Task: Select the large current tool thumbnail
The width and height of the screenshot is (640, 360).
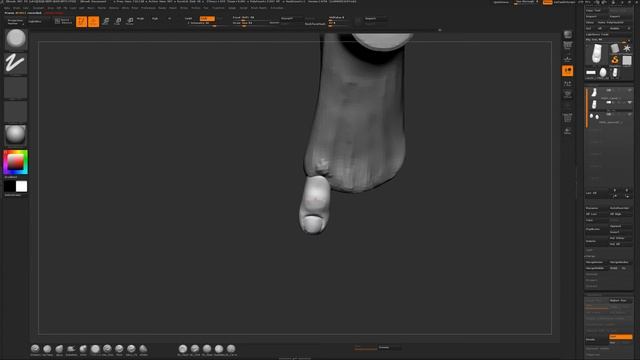Action: pyautogui.click(x=596, y=53)
